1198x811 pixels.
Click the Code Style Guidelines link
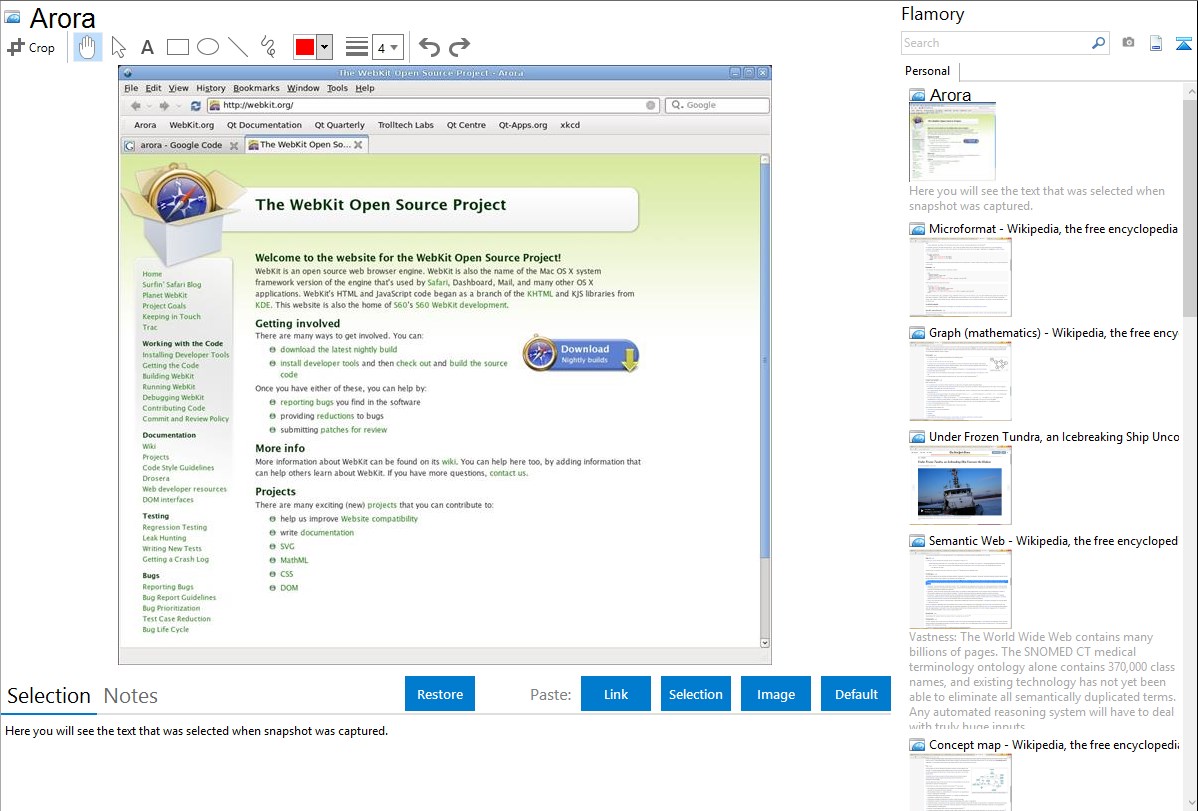point(178,468)
